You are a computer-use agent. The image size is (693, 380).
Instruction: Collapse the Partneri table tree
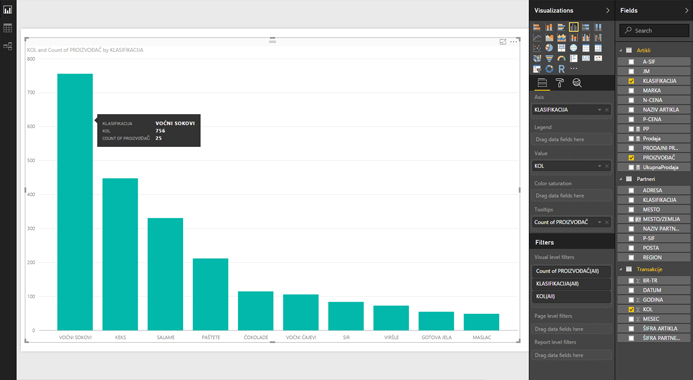click(x=621, y=179)
